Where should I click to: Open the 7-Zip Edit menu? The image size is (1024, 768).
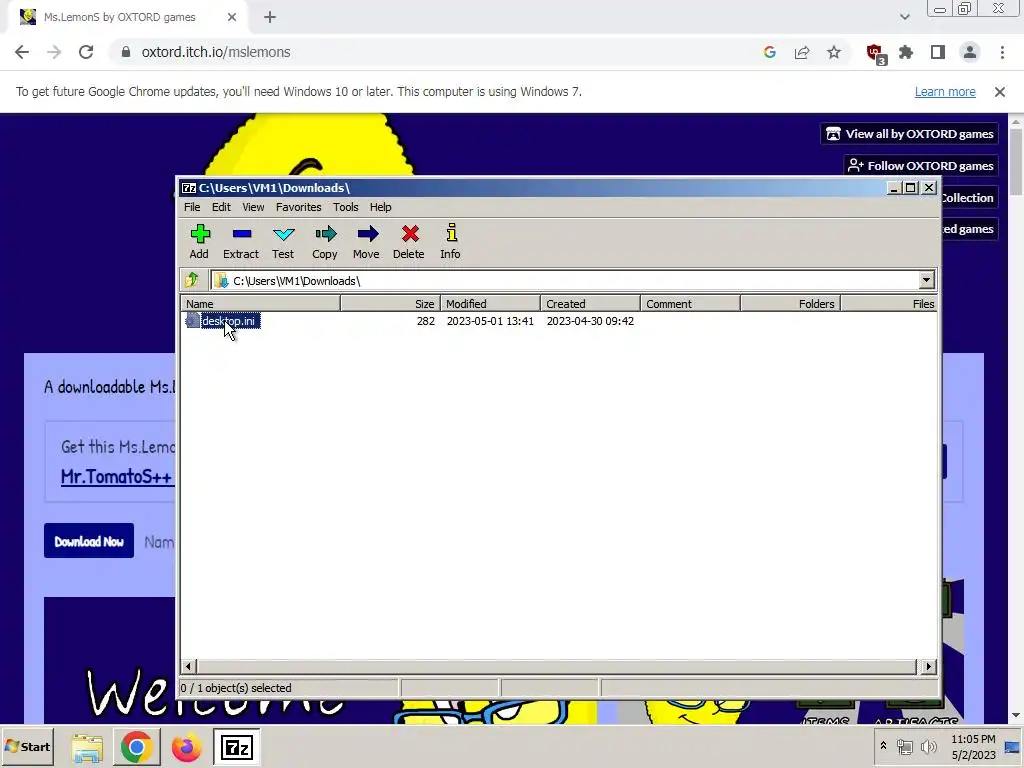coord(221,207)
